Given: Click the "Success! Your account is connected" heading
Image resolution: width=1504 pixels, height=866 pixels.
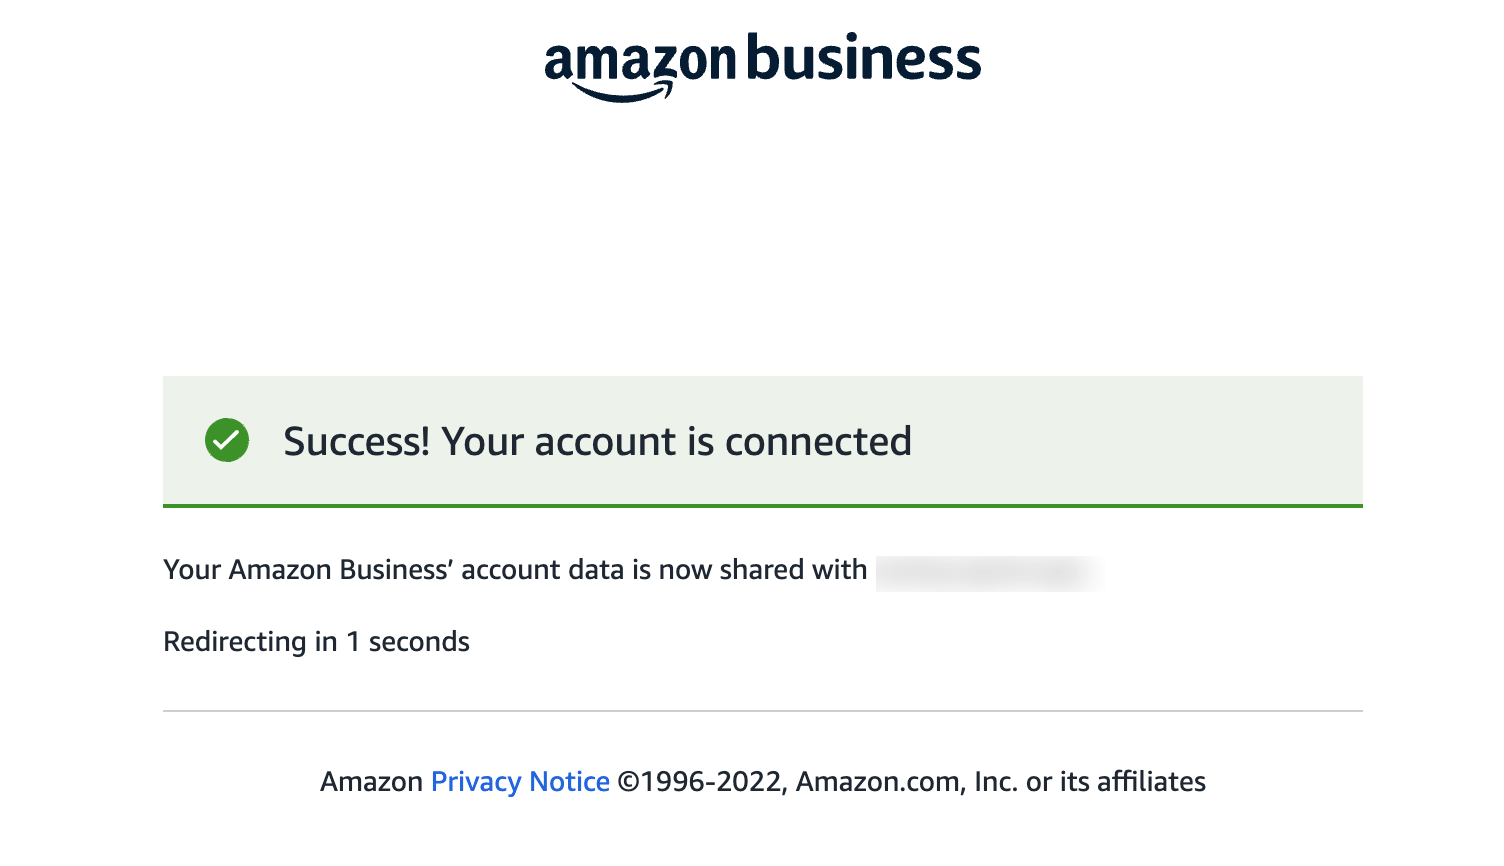Looking at the screenshot, I should click(597, 441).
